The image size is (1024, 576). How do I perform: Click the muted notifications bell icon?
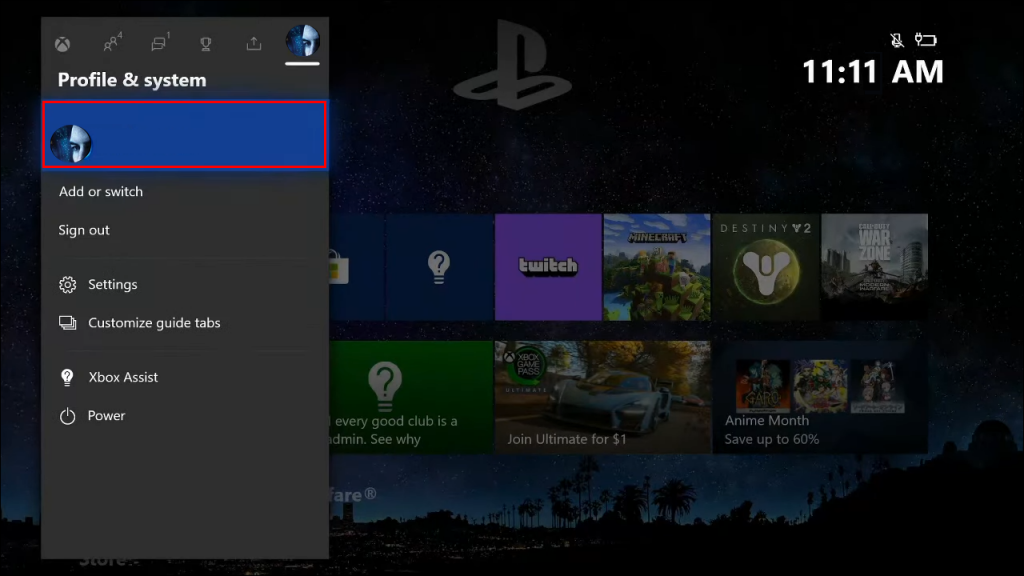point(898,38)
